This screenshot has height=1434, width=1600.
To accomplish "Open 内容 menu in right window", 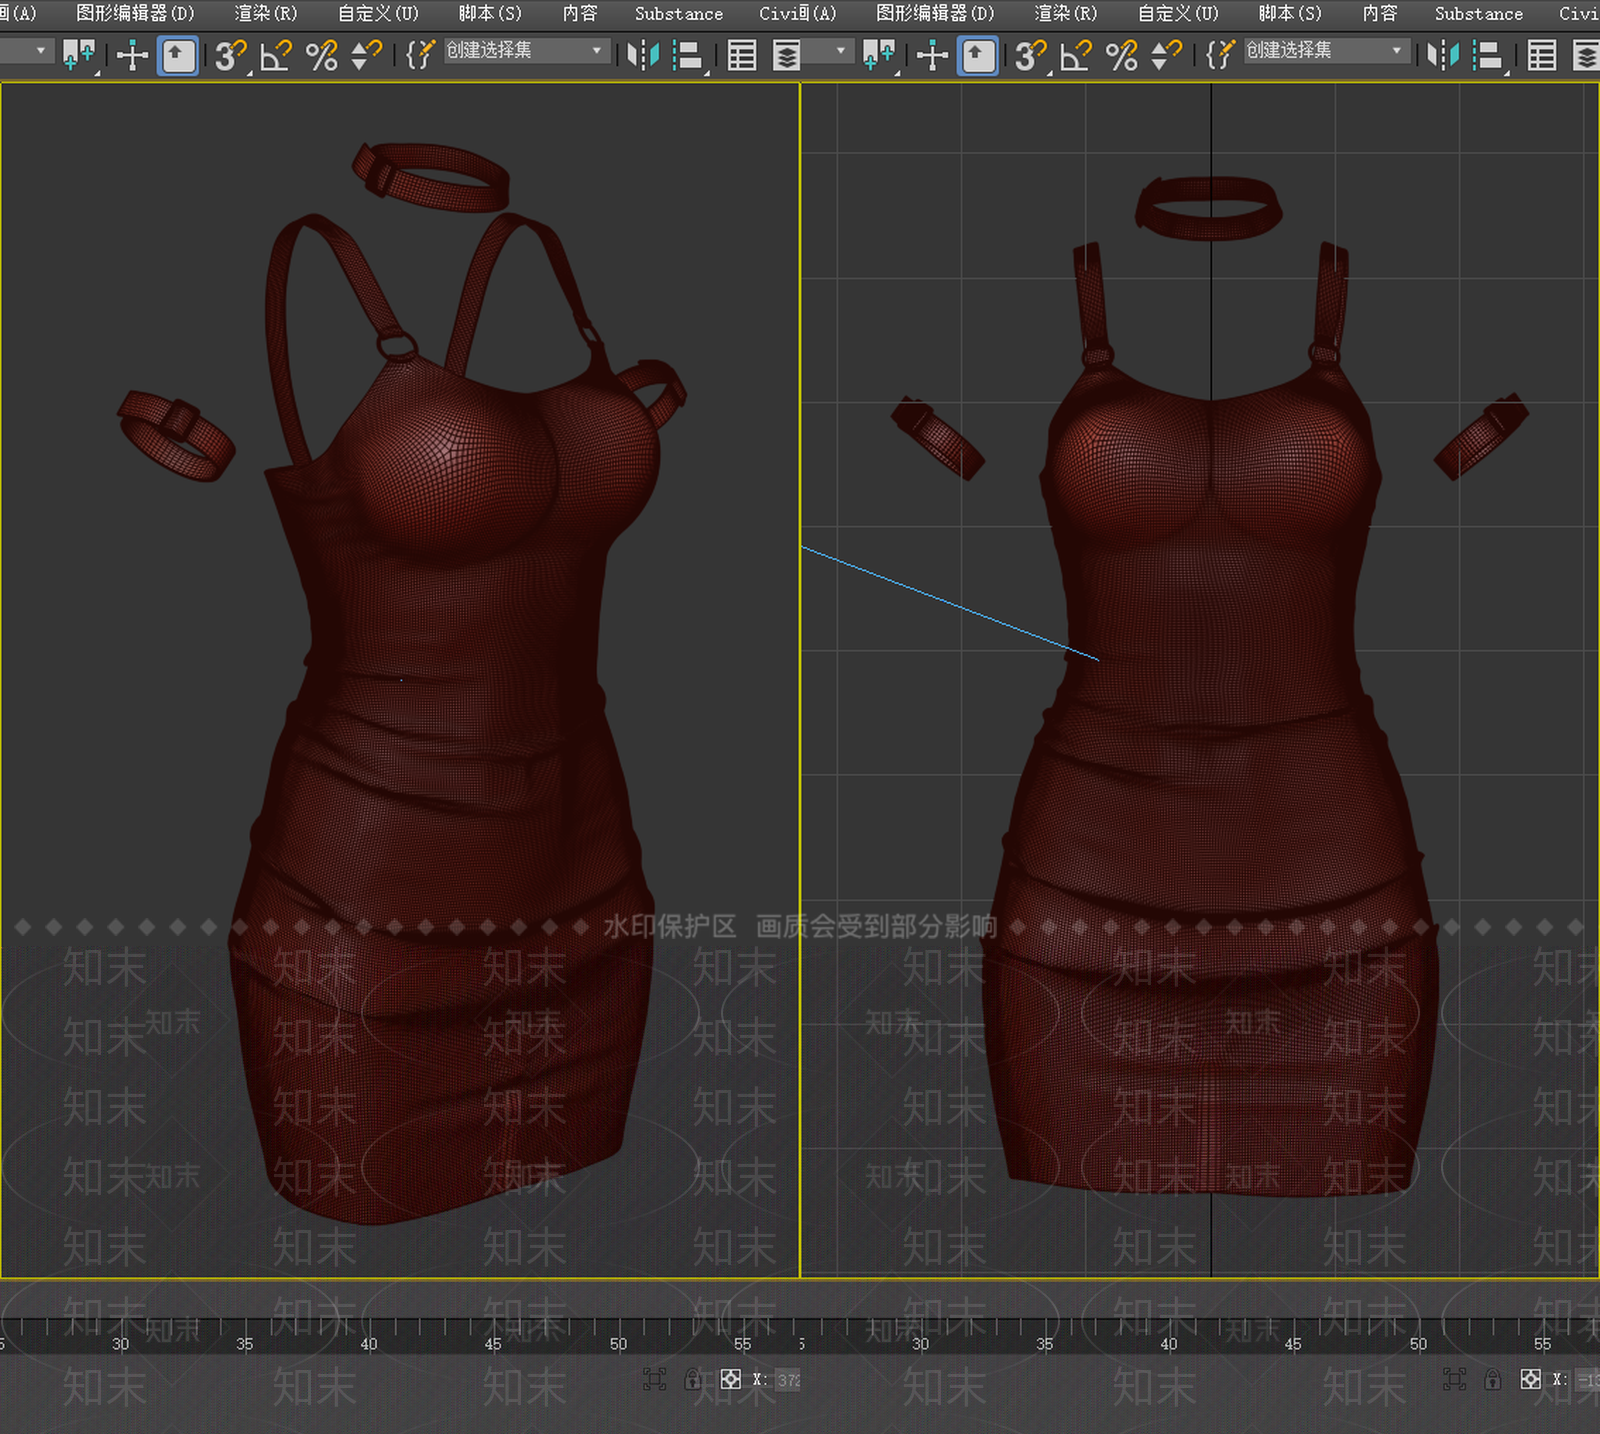I will tap(1380, 13).
